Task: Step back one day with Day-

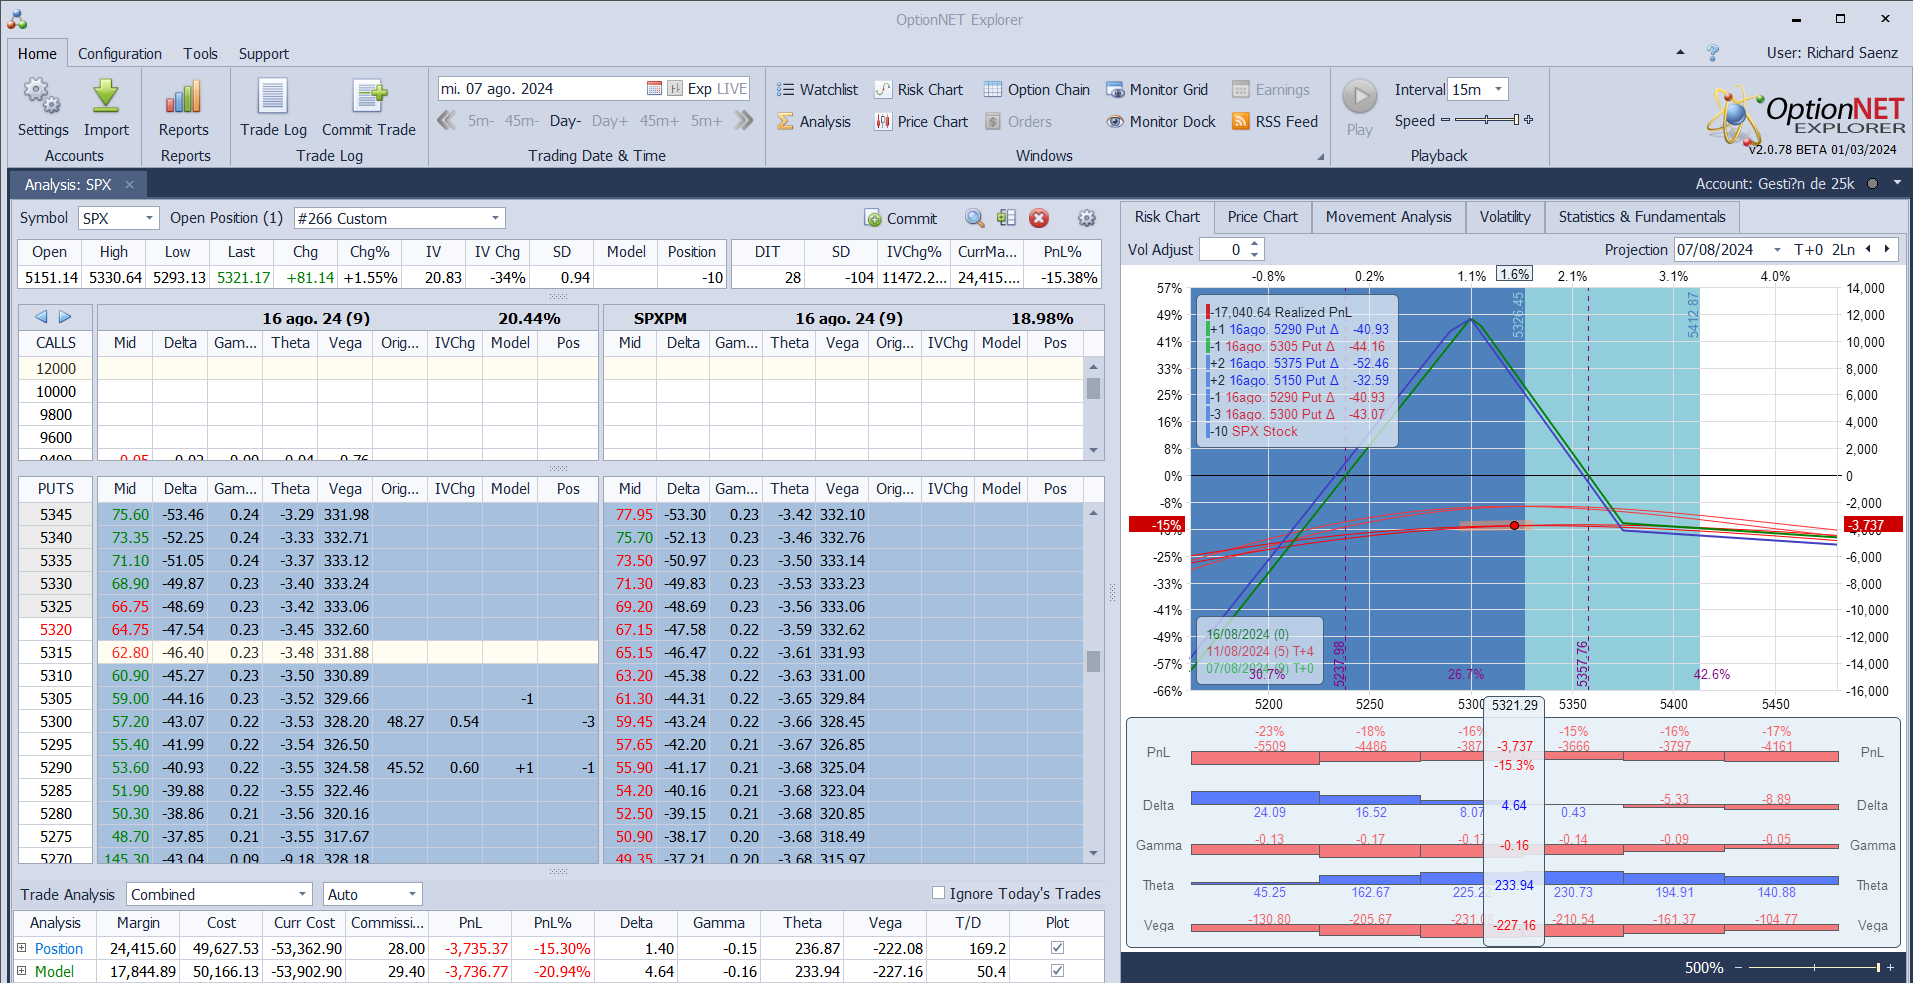Action: (565, 121)
